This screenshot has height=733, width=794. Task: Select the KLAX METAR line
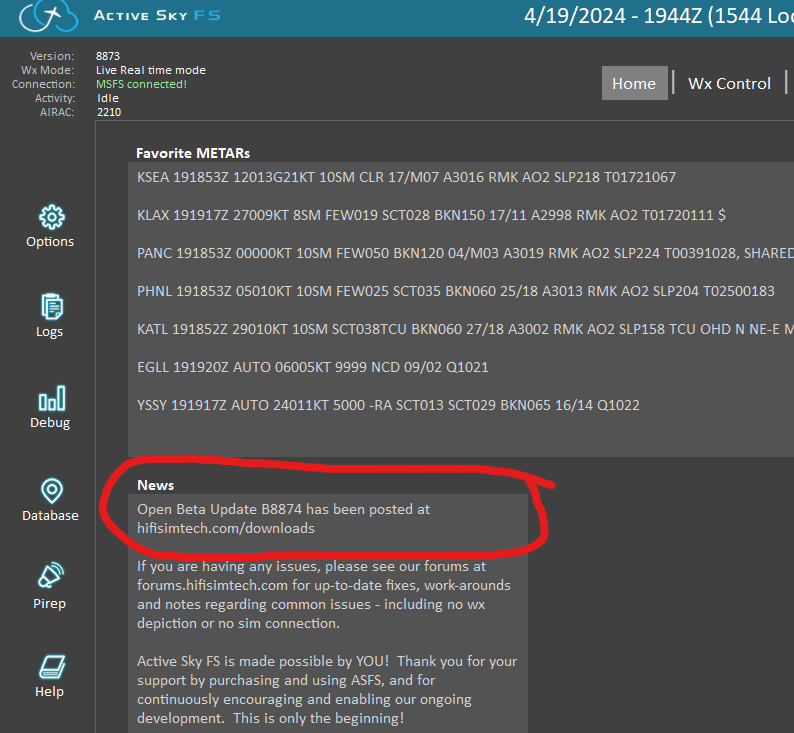[431, 215]
